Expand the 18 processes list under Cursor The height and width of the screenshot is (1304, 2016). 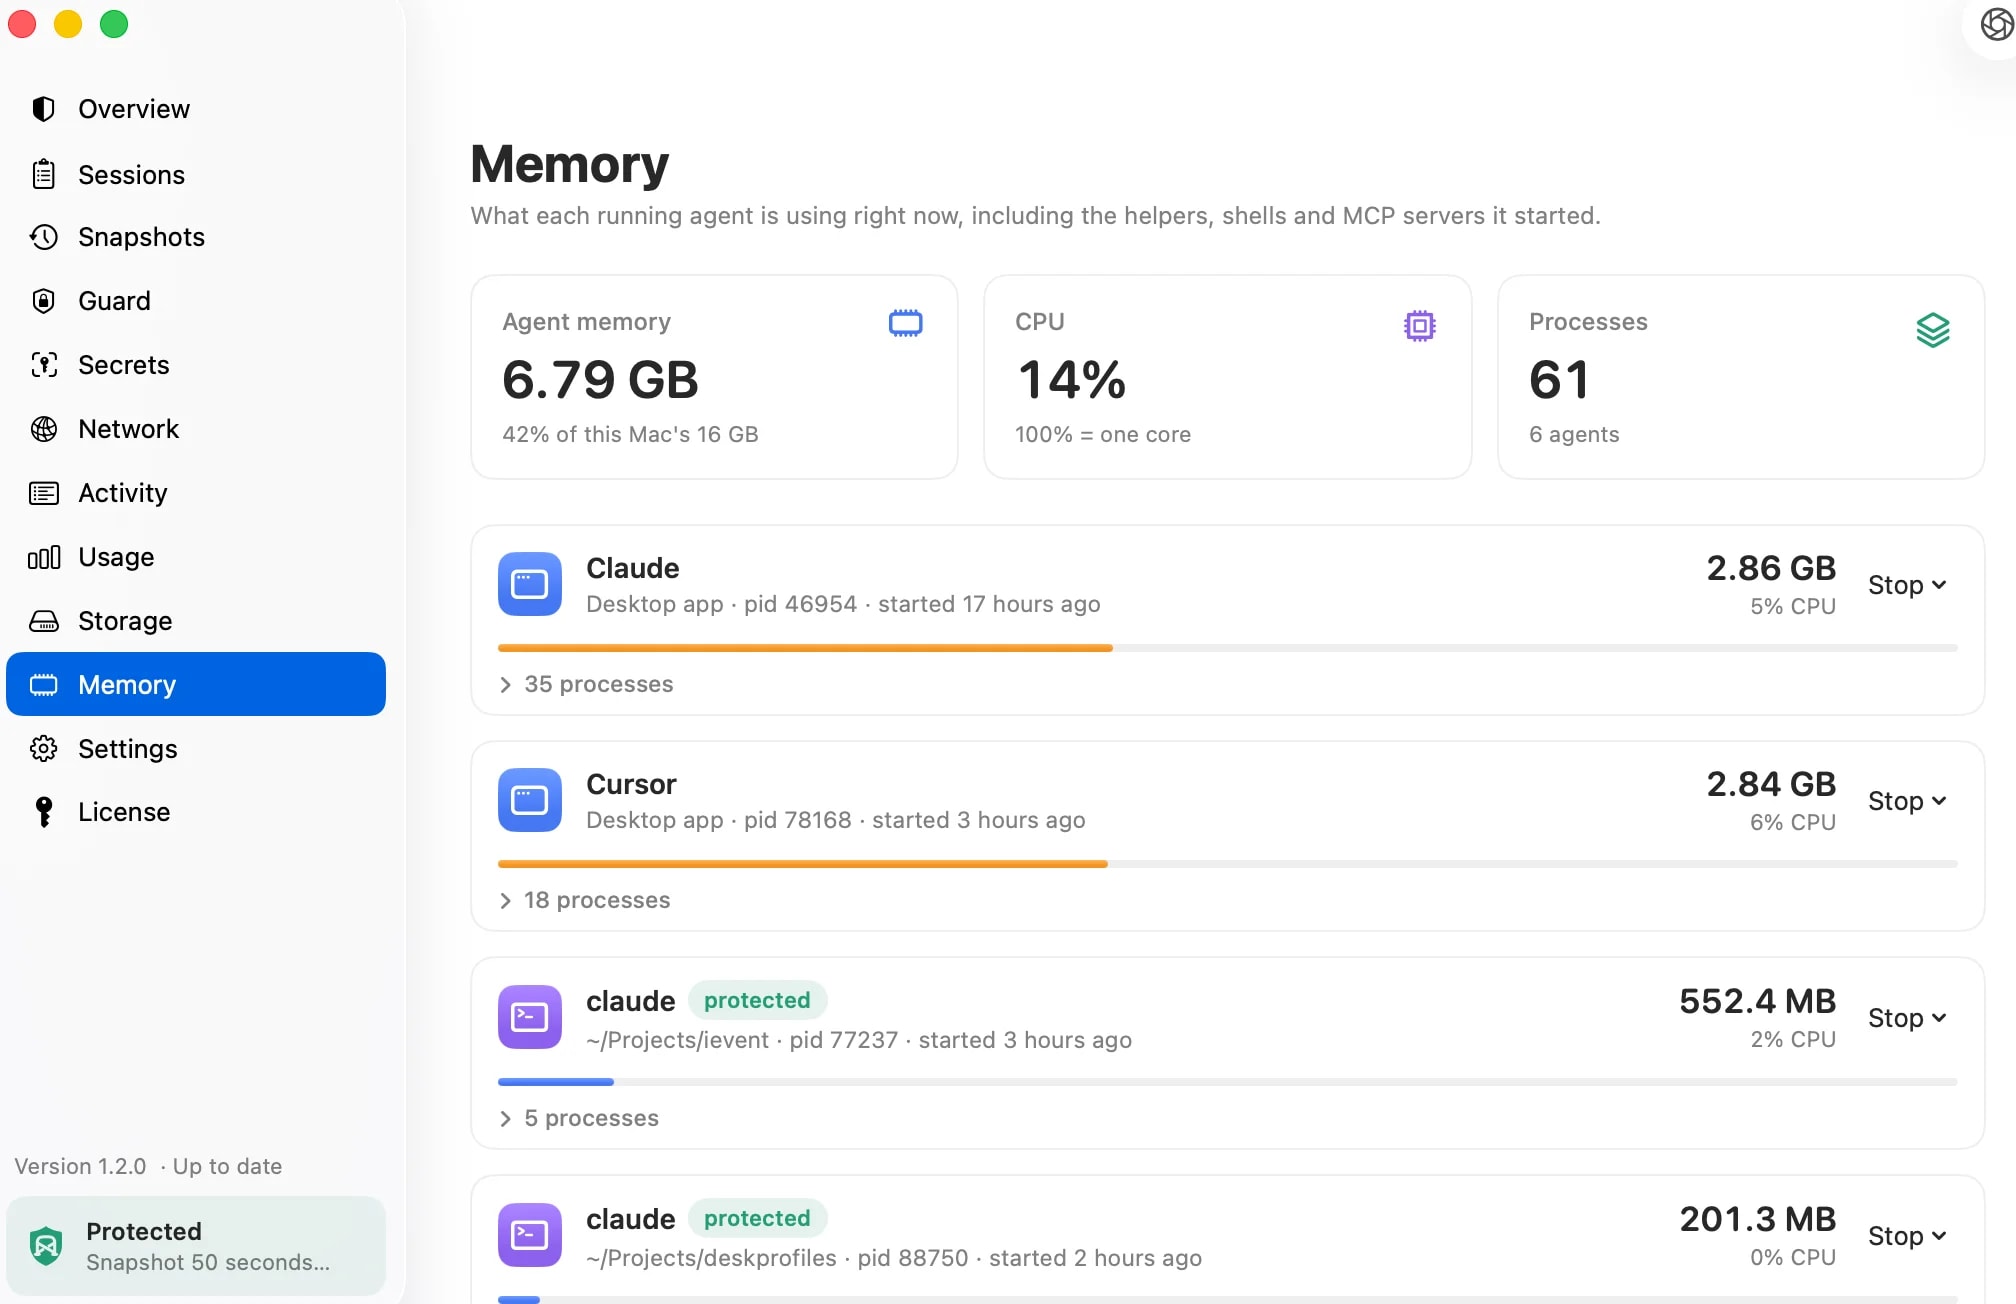pos(585,900)
